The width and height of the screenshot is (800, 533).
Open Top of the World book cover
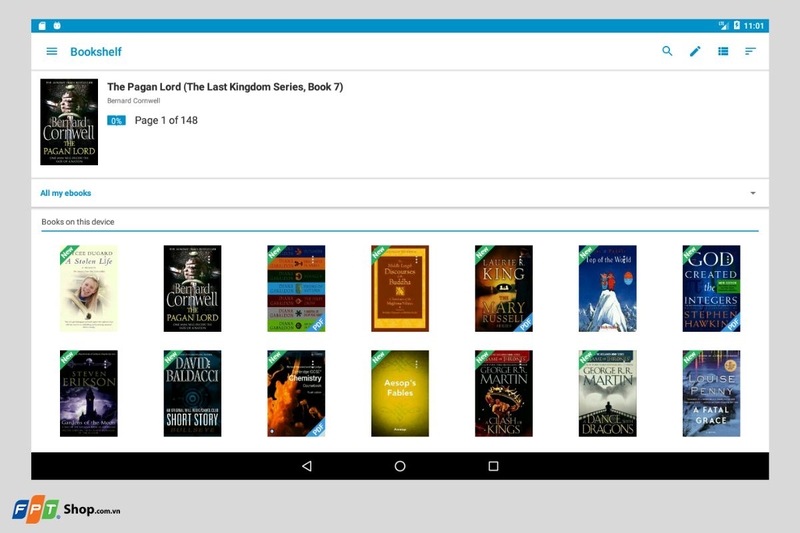(607, 288)
